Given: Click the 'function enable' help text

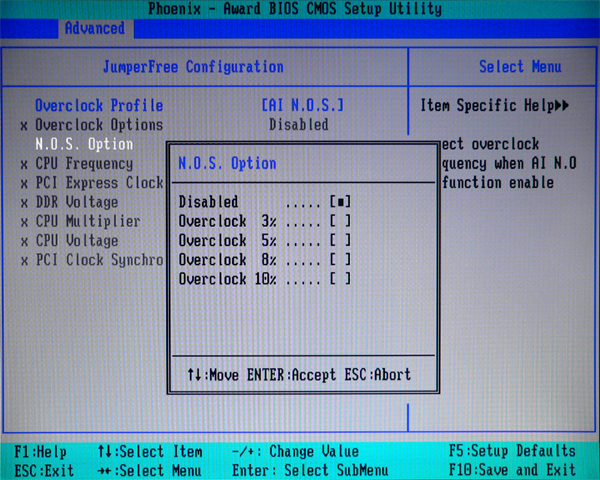Looking at the screenshot, I should coord(498,183).
